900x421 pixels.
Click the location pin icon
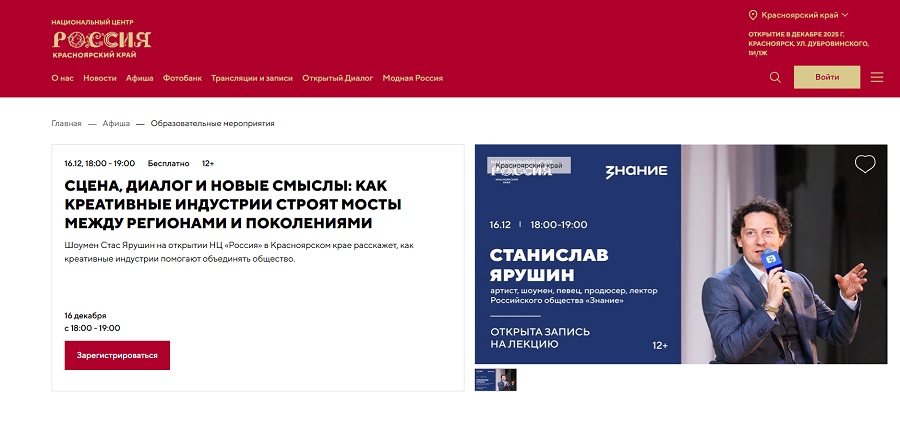point(753,15)
